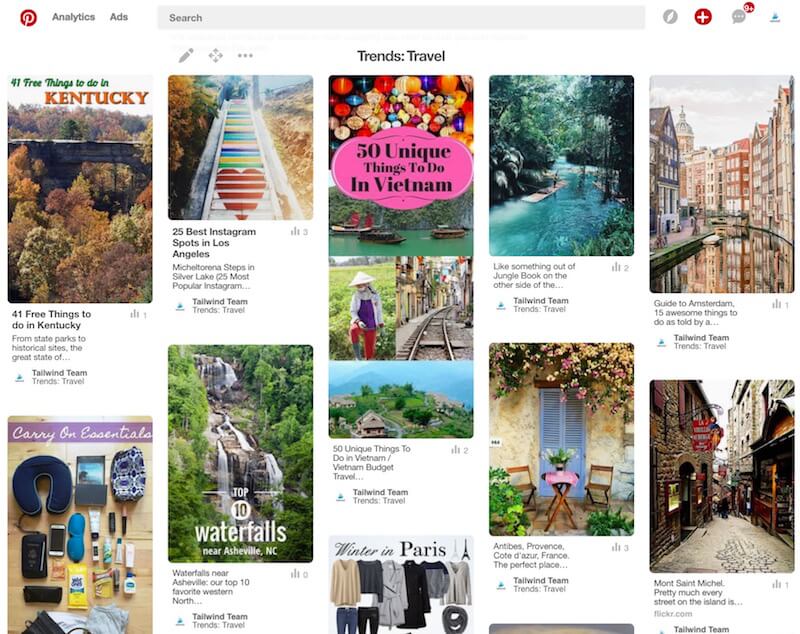Open the 50 Unique Things Vietnam pin image

tap(401, 257)
